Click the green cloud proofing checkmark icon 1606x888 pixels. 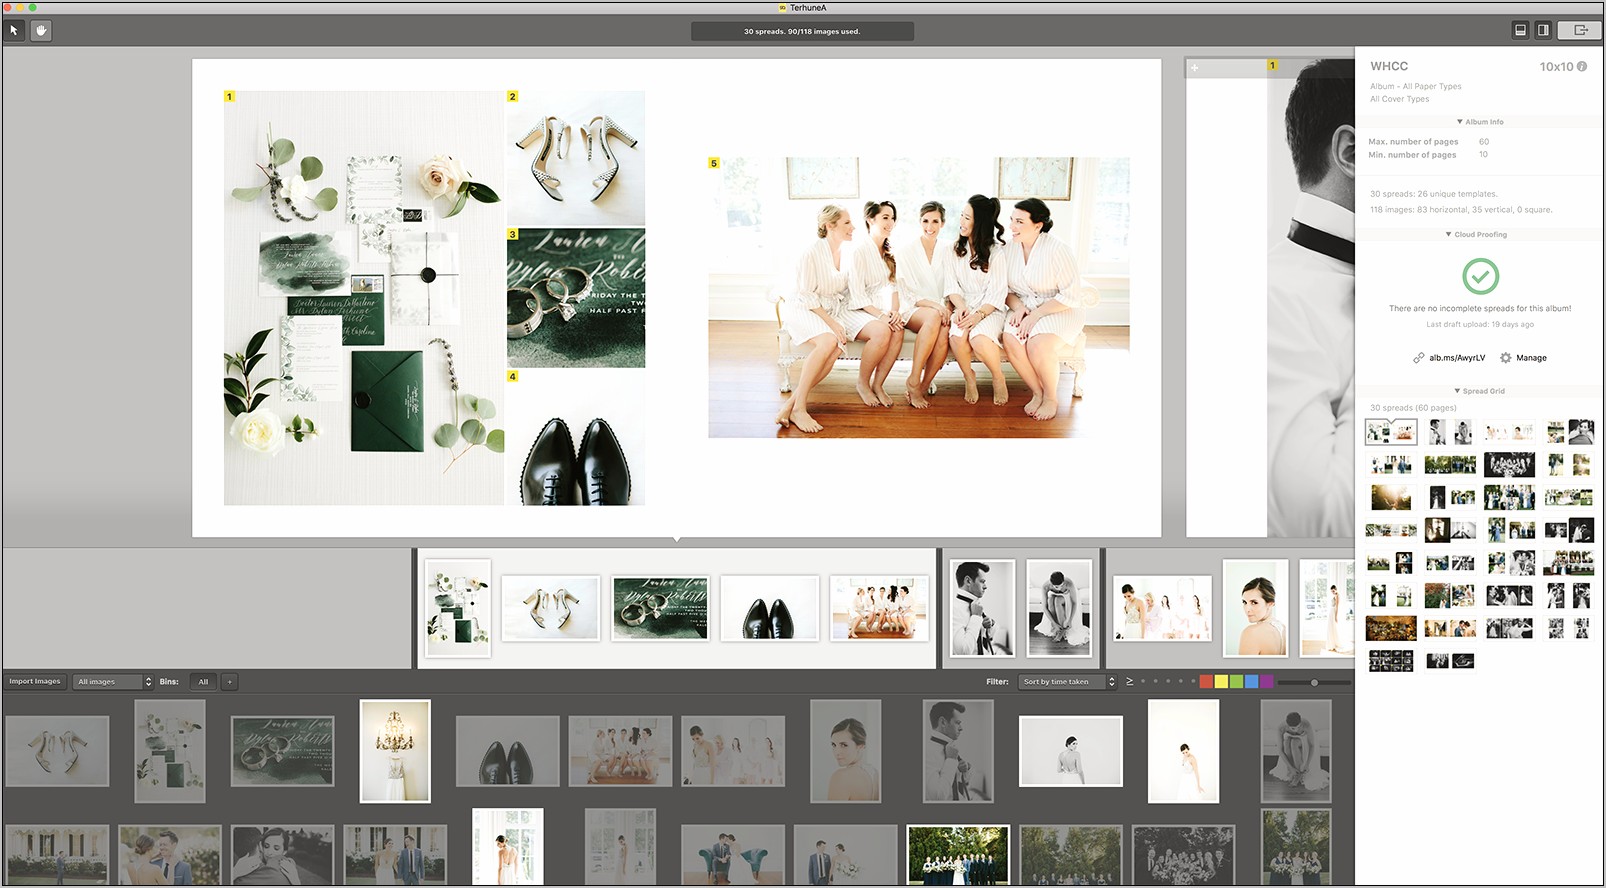point(1480,276)
